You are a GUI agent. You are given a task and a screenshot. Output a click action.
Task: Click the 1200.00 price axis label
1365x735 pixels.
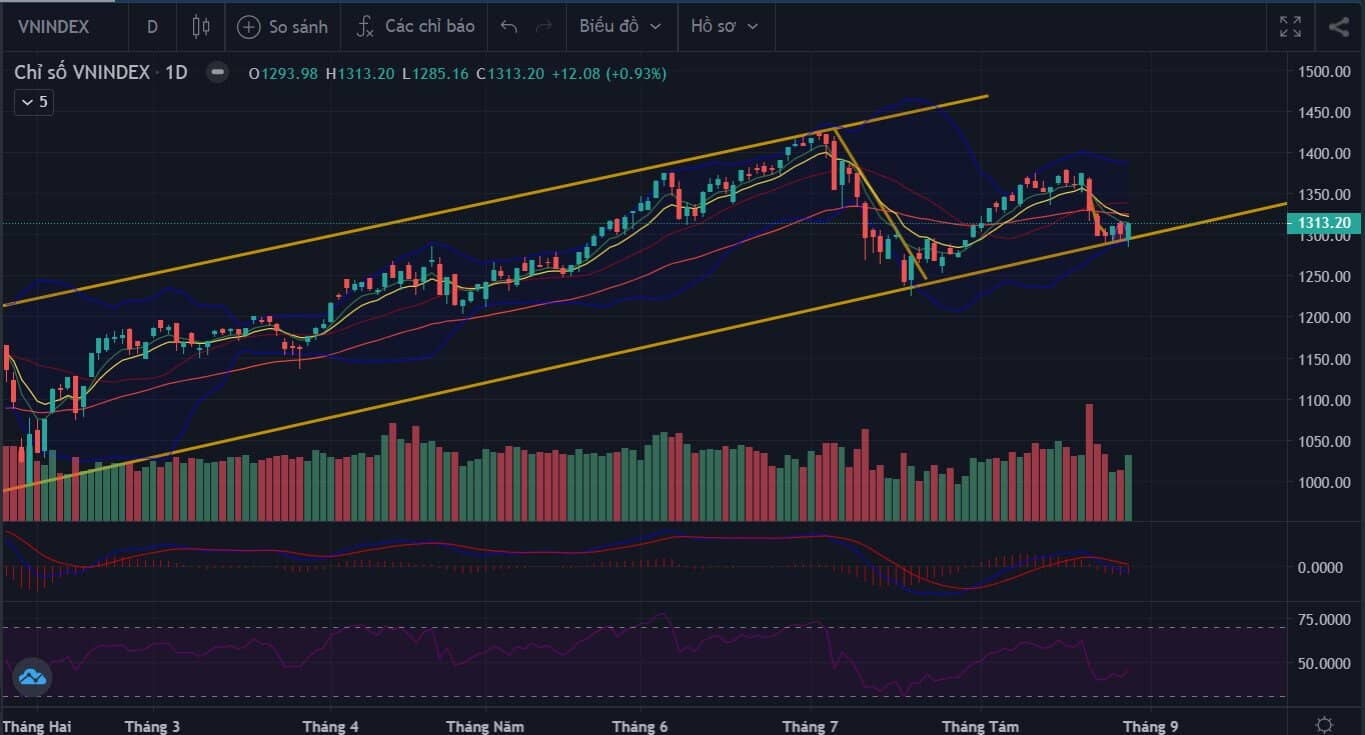pyautogui.click(x=1325, y=318)
